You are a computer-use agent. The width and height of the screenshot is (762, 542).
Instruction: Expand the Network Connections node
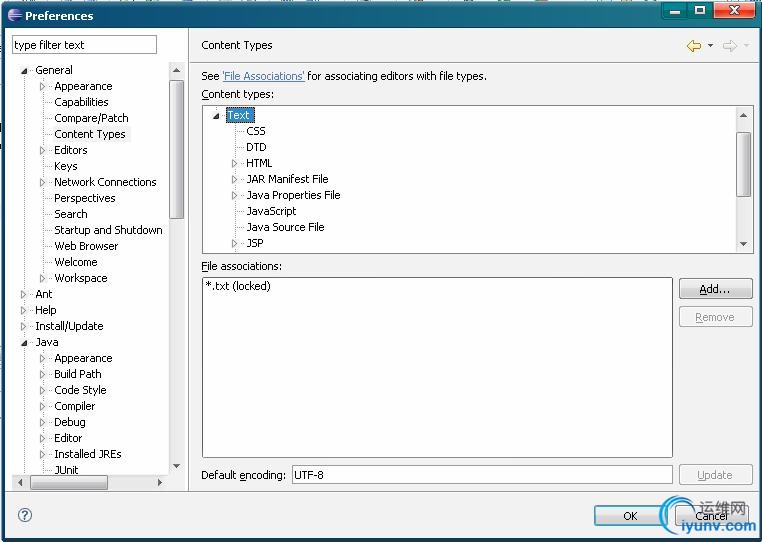[42, 183]
